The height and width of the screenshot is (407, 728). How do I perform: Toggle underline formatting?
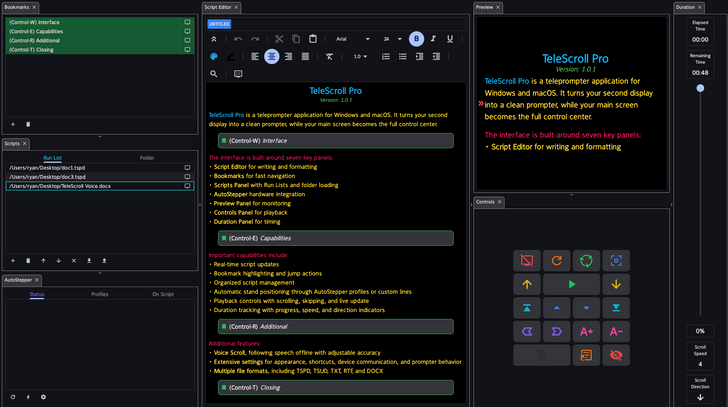pyautogui.click(x=450, y=39)
